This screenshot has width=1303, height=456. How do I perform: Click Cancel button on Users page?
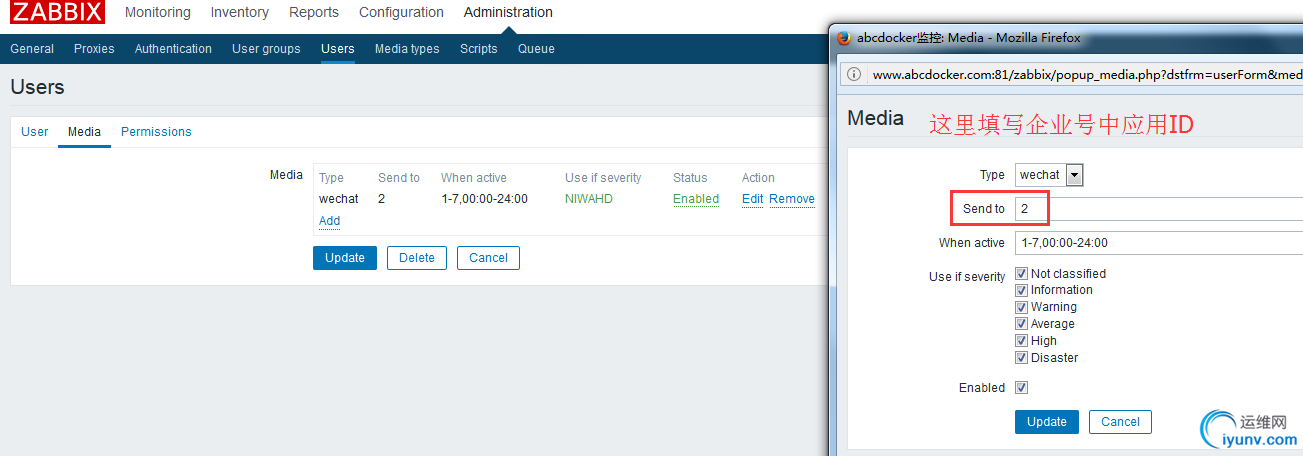coord(488,258)
